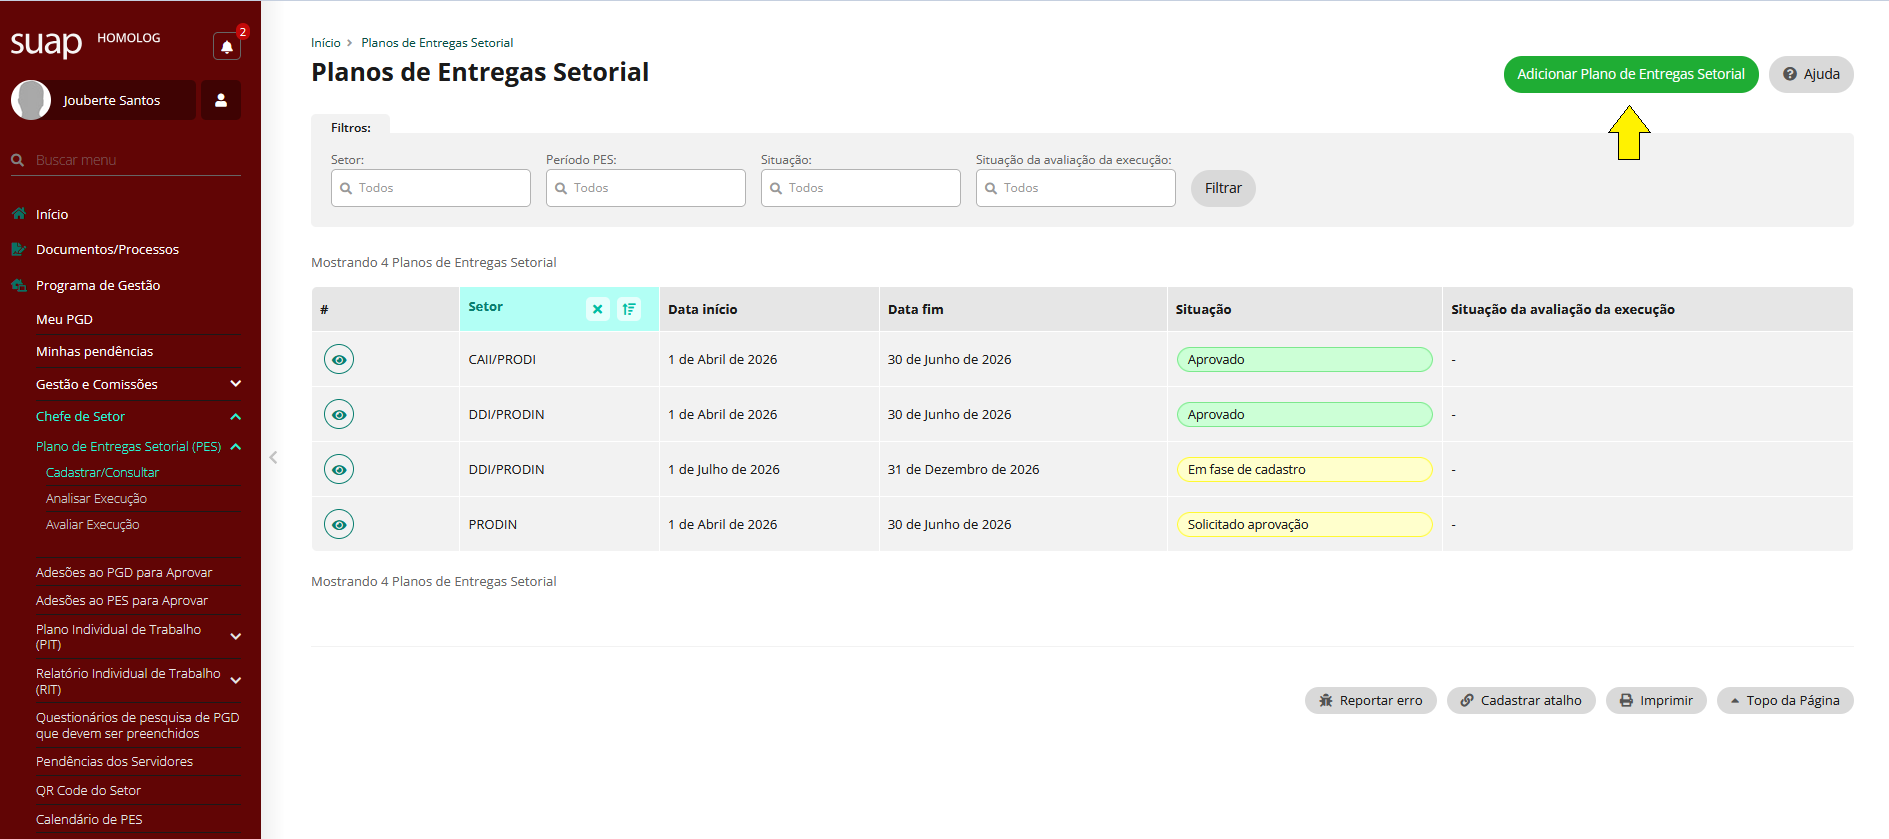The width and height of the screenshot is (1889, 839).
Task: Click the Documentos/Processos sidebar icon
Action: pyautogui.click(x=18, y=249)
